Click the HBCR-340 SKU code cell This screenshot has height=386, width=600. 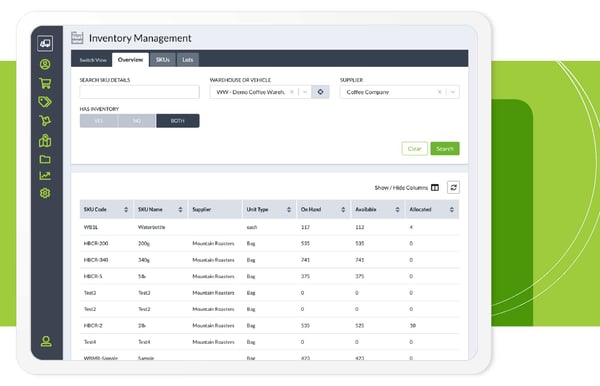click(x=96, y=260)
